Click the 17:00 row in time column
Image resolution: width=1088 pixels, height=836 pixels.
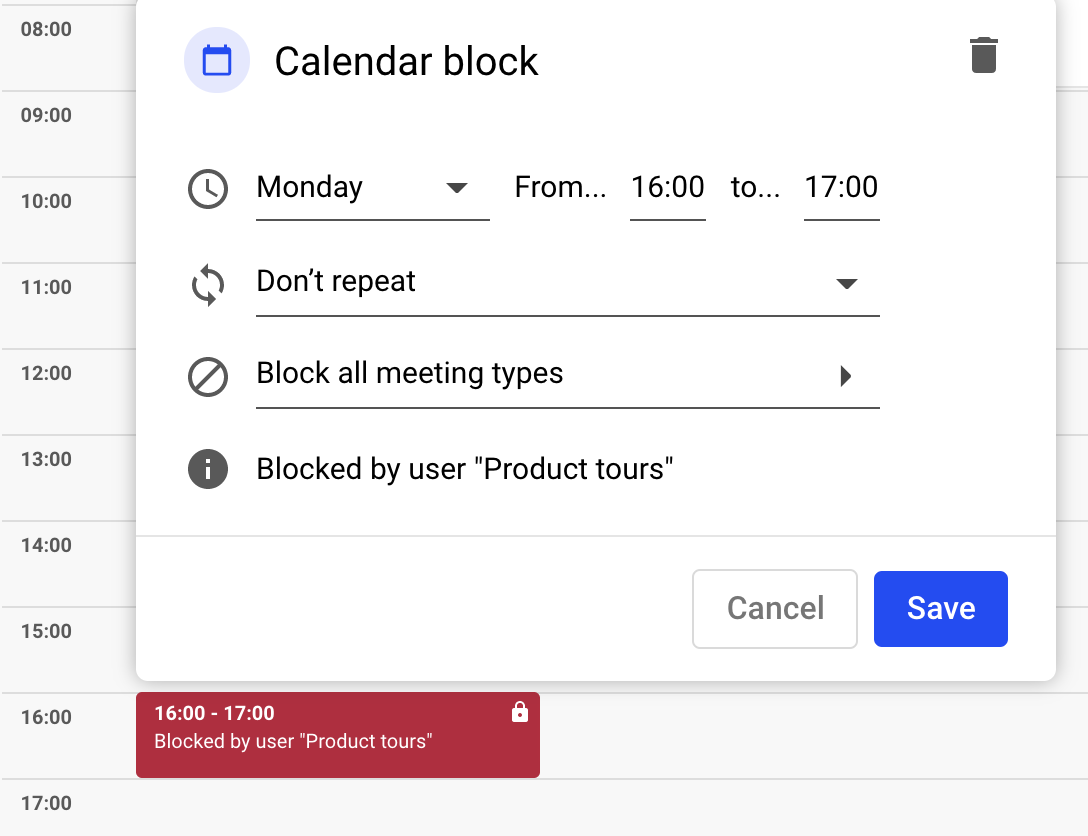click(x=46, y=803)
